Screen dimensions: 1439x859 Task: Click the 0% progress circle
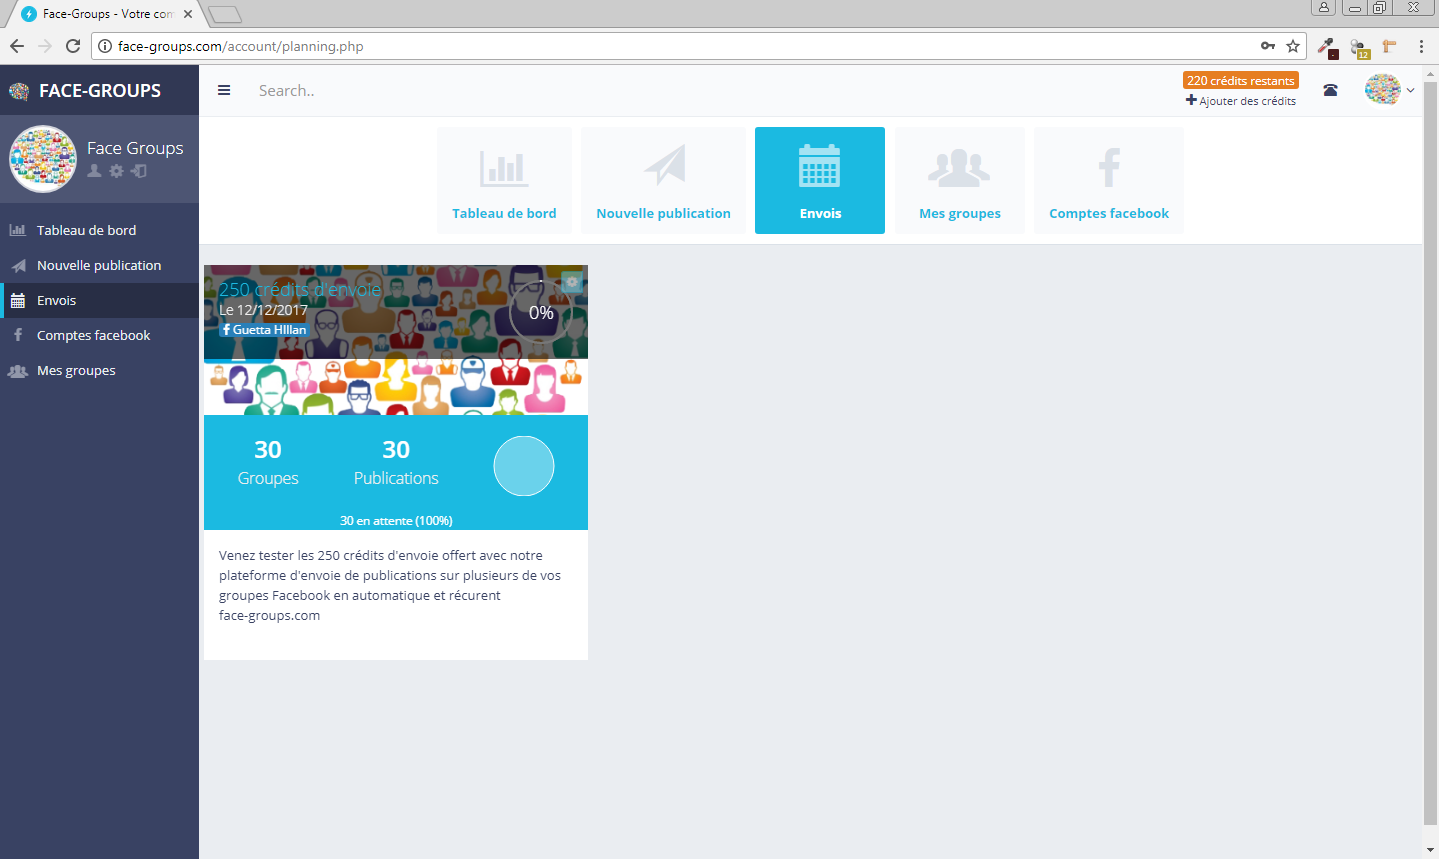541,313
